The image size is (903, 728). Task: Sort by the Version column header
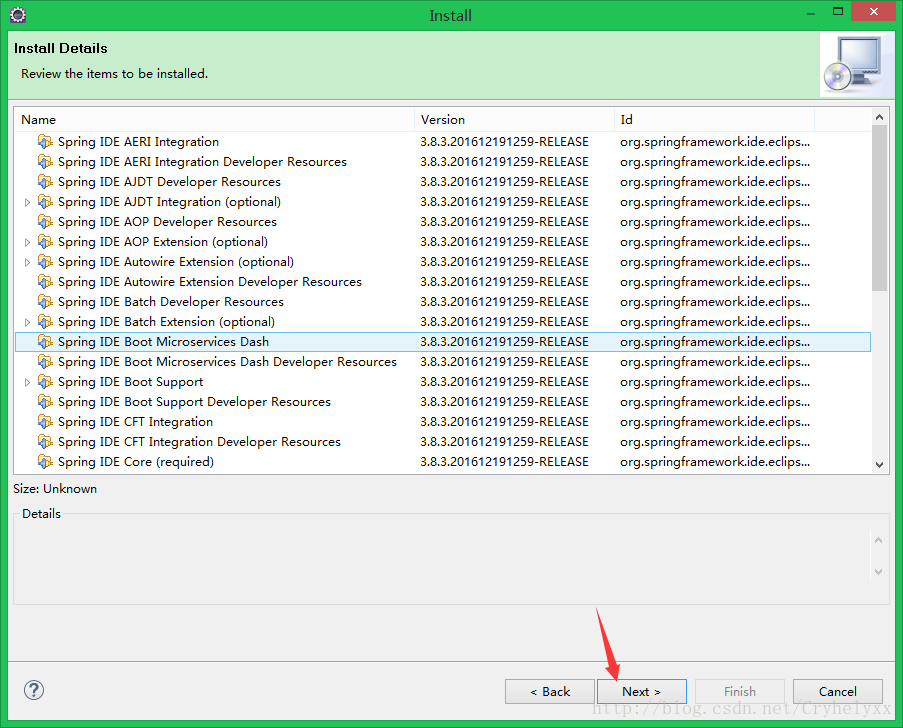514,120
